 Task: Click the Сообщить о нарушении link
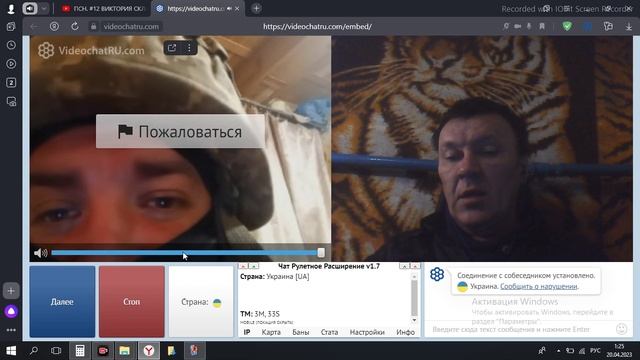[539, 287]
